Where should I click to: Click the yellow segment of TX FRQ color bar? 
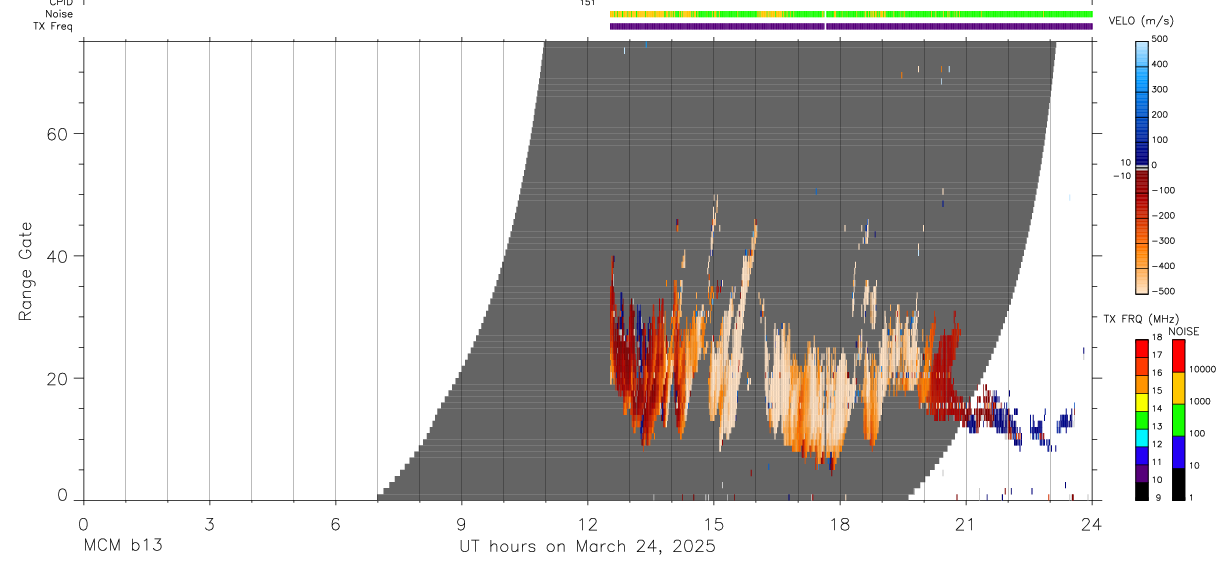tap(1142, 400)
